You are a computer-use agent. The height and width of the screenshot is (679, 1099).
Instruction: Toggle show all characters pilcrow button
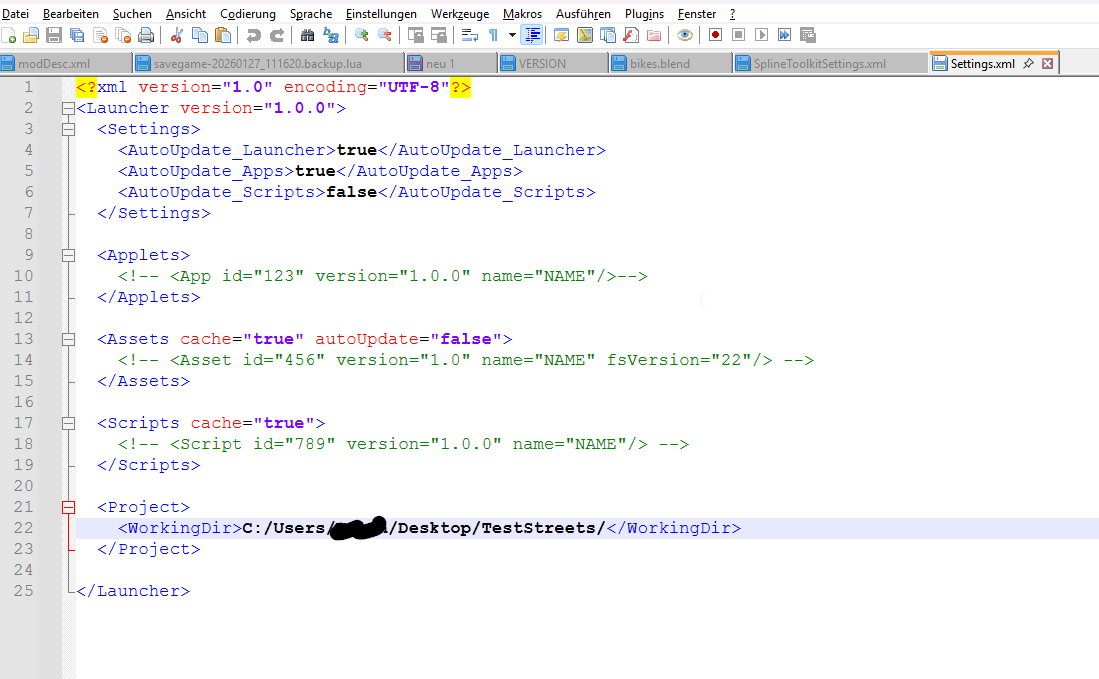point(493,35)
